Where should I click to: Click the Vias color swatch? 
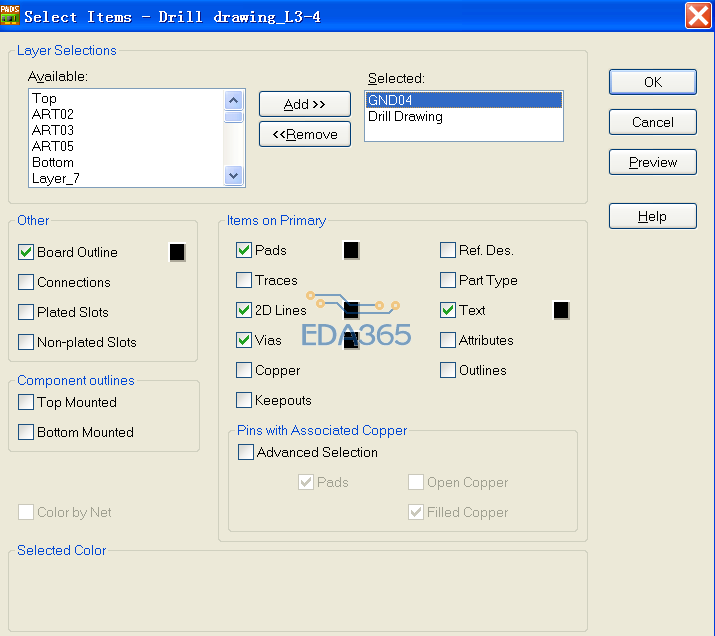coord(351,341)
